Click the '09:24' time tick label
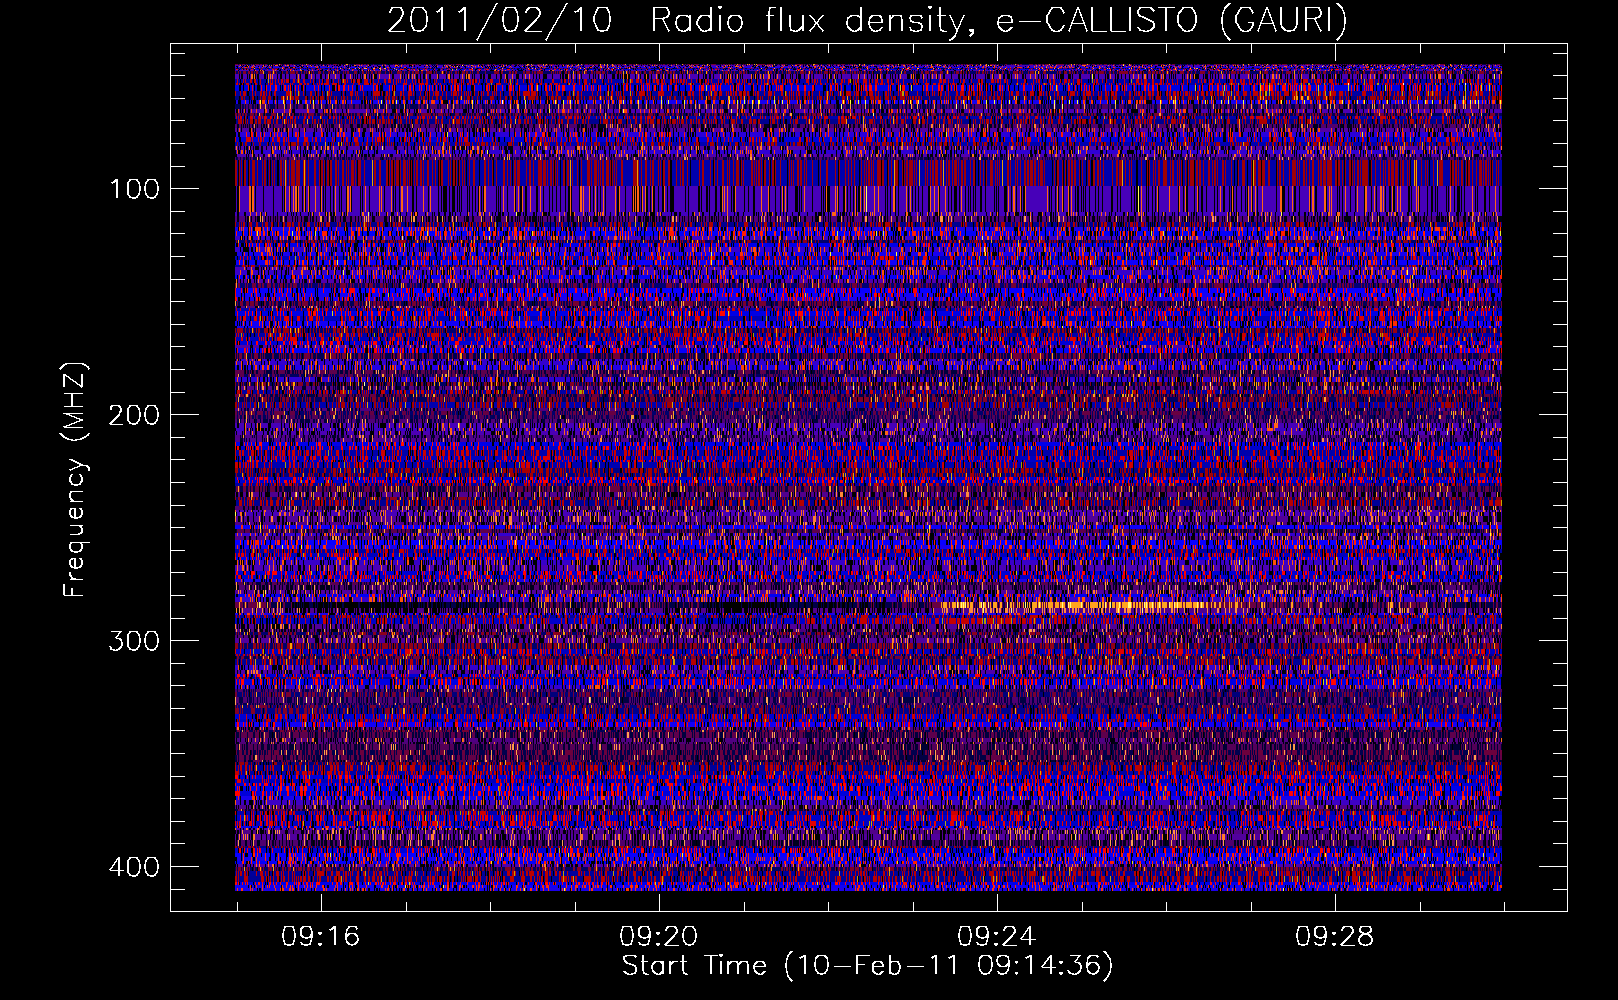This screenshot has height=1000, width=1618. click(996, 937)
